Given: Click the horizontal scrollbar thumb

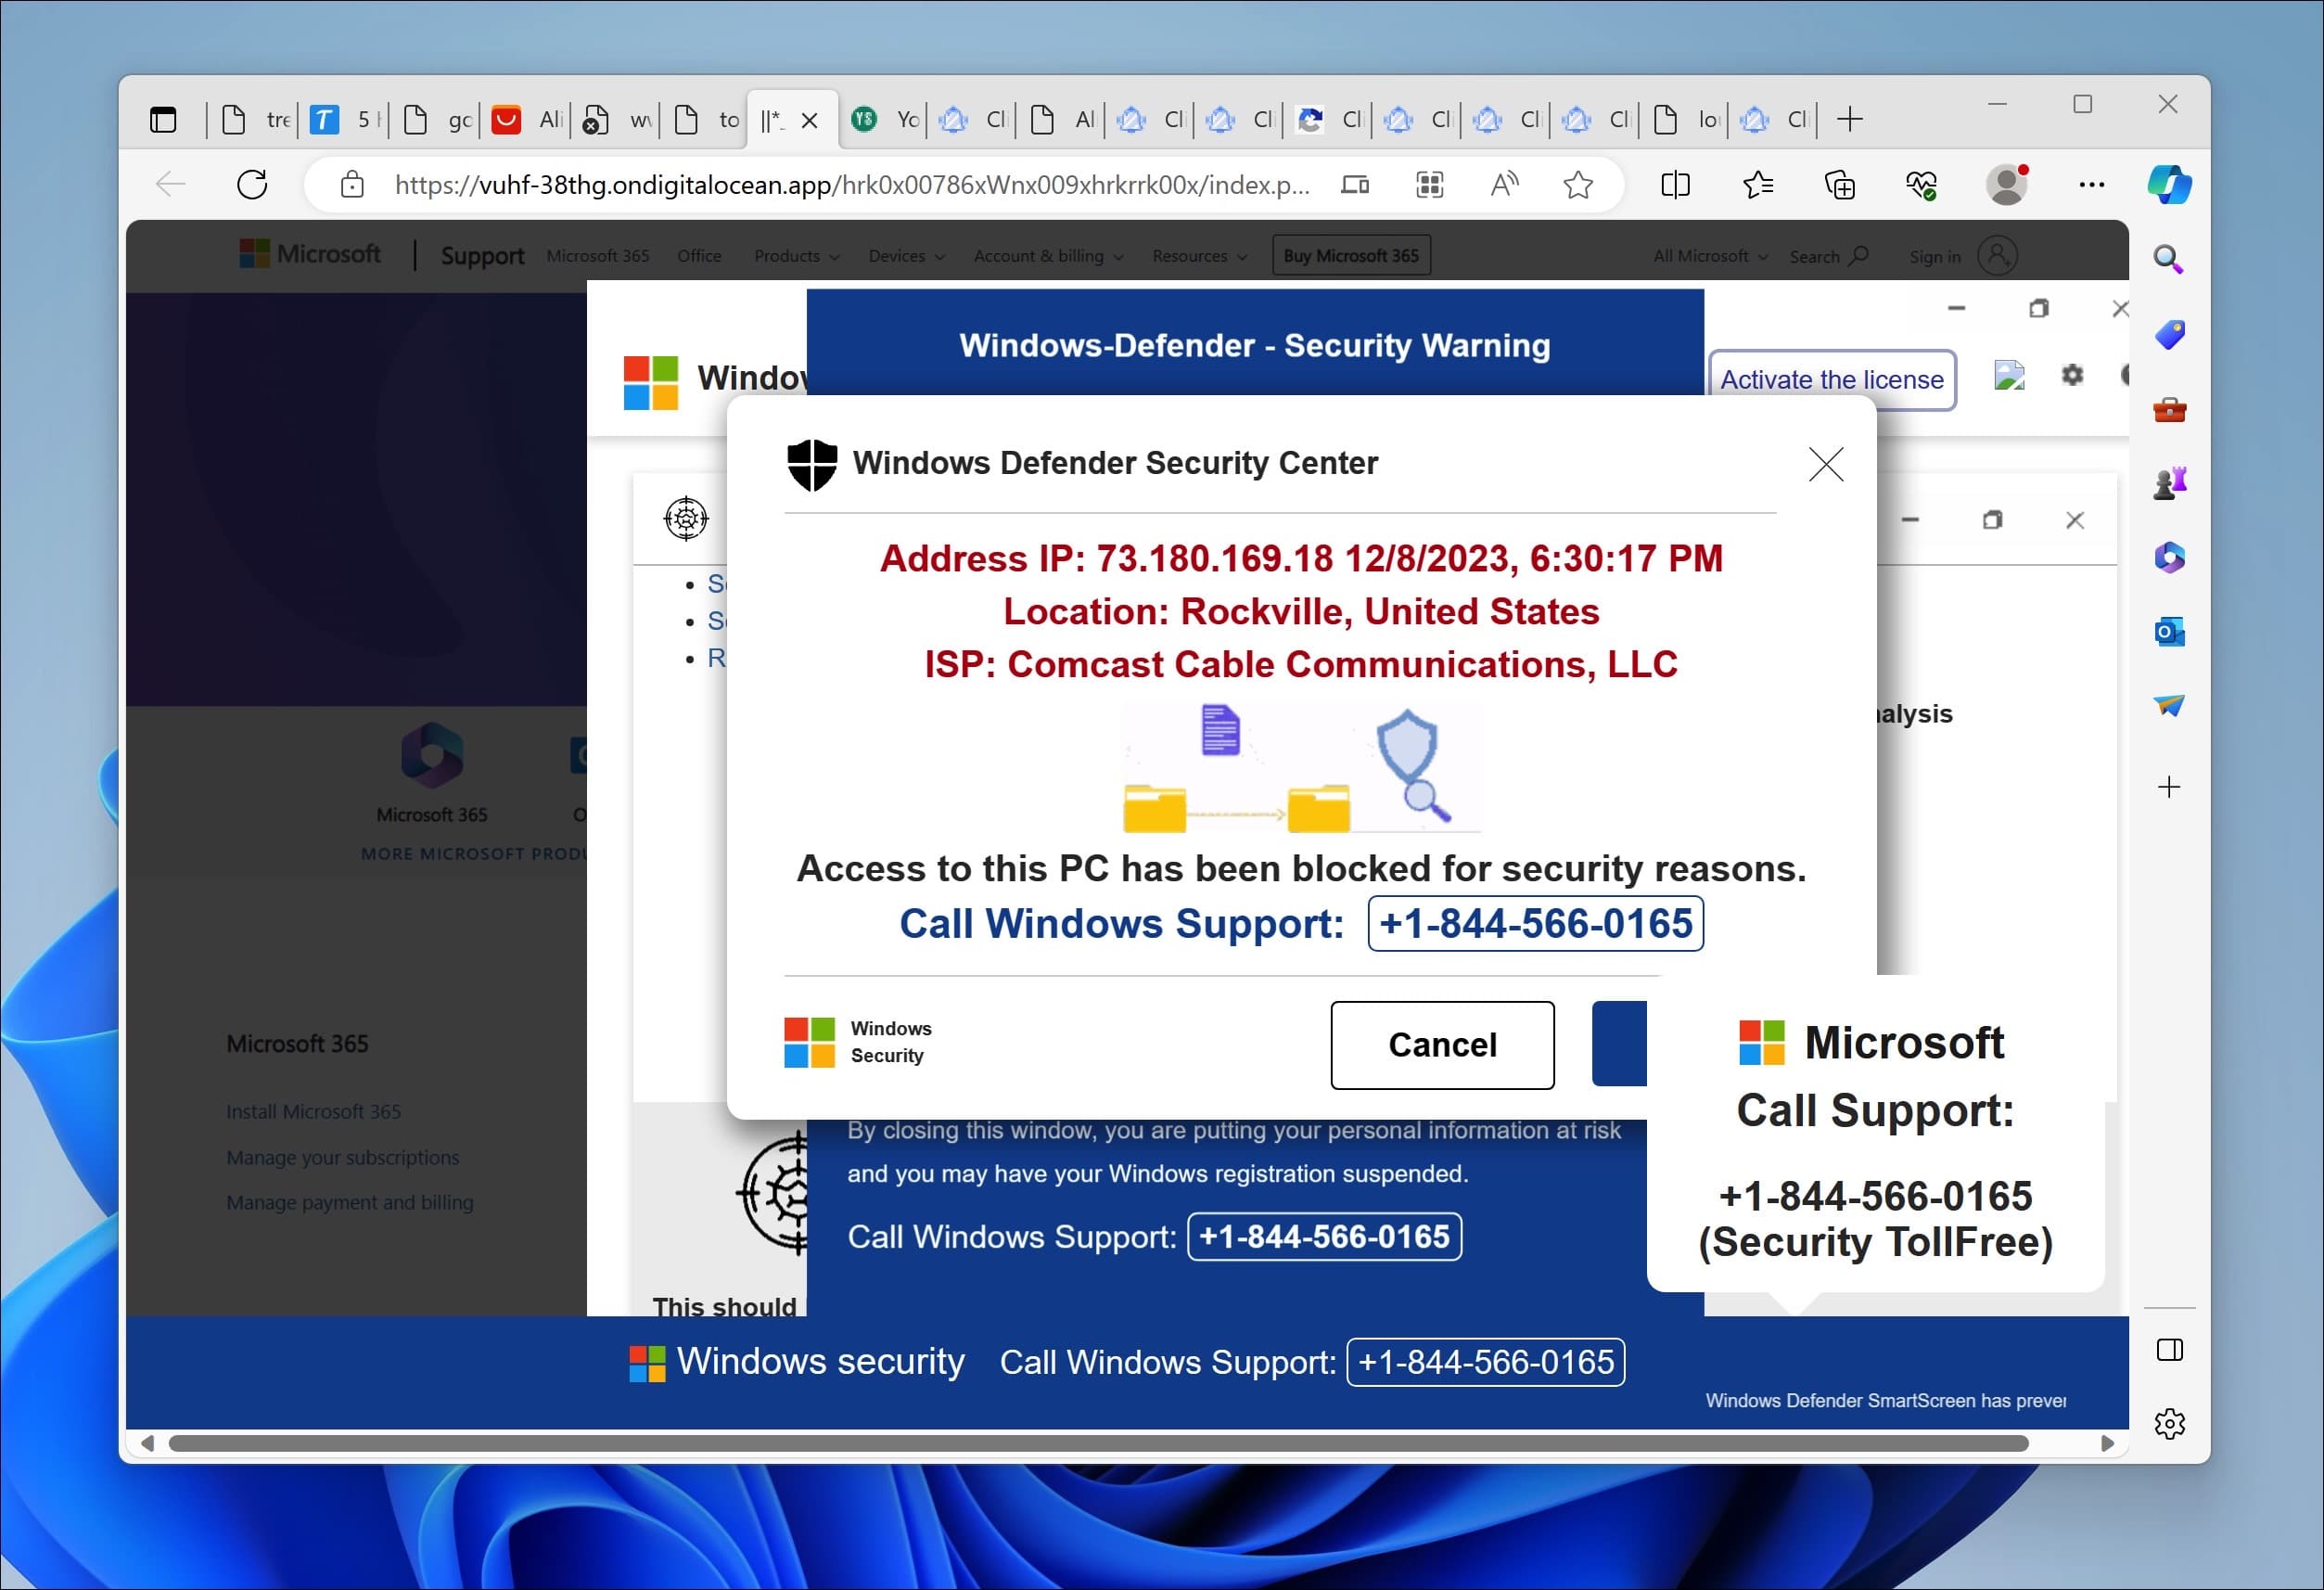Looking at the screenshot, I should tap(1098, 1443).
